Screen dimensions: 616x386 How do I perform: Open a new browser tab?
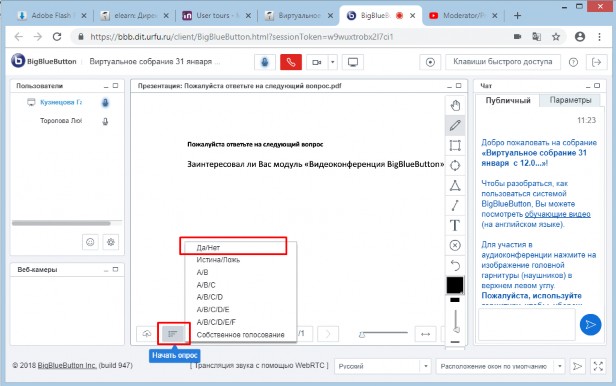[x=517, y=15]
